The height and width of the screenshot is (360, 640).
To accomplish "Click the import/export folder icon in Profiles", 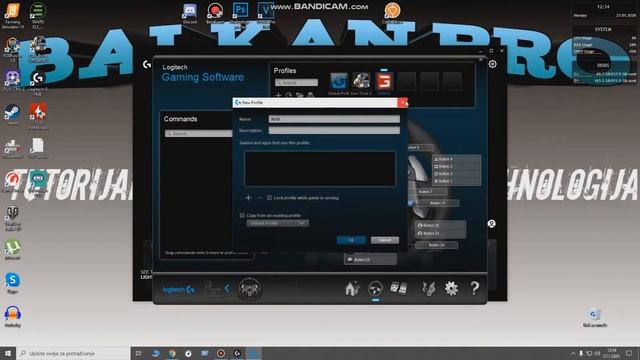I will pos(300,95).
